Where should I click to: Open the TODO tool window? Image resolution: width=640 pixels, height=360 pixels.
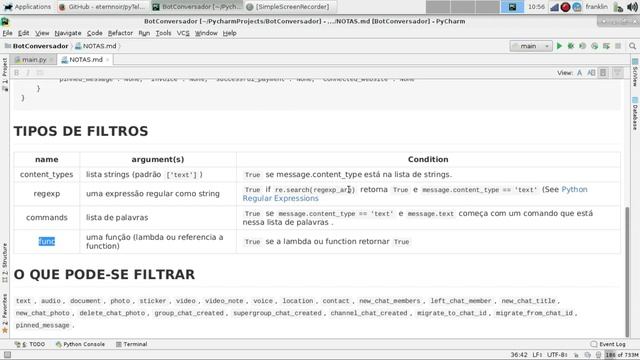coord(29,344)
